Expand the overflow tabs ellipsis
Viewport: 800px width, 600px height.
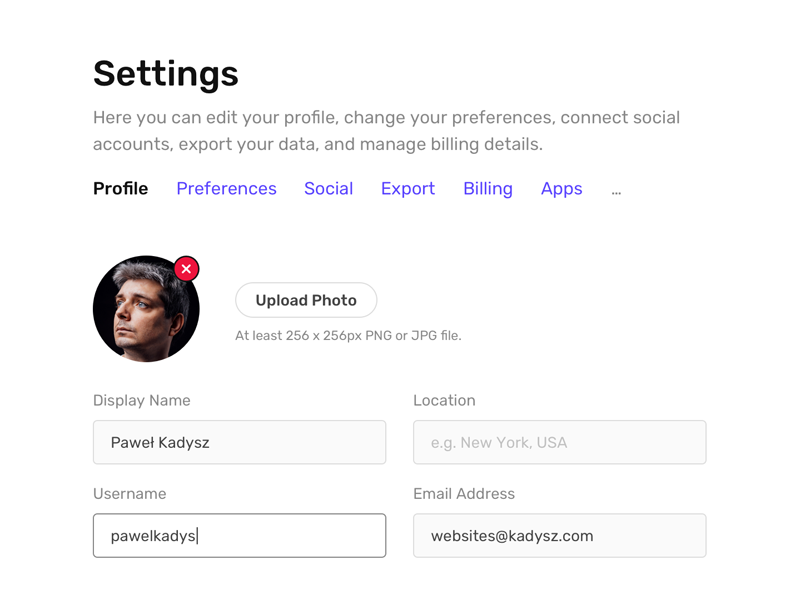pyautogui.click(x=616, y=189)
